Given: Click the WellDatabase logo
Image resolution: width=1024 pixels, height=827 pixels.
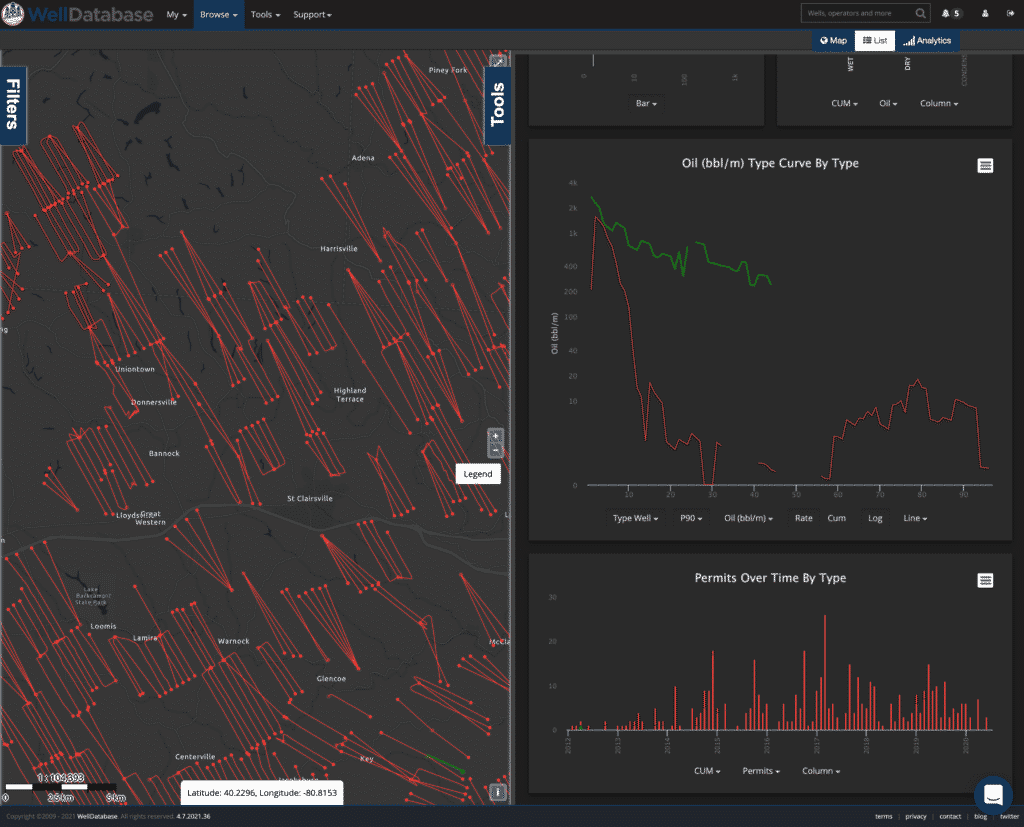Looking at the screenshot, I should coord(78,14).
